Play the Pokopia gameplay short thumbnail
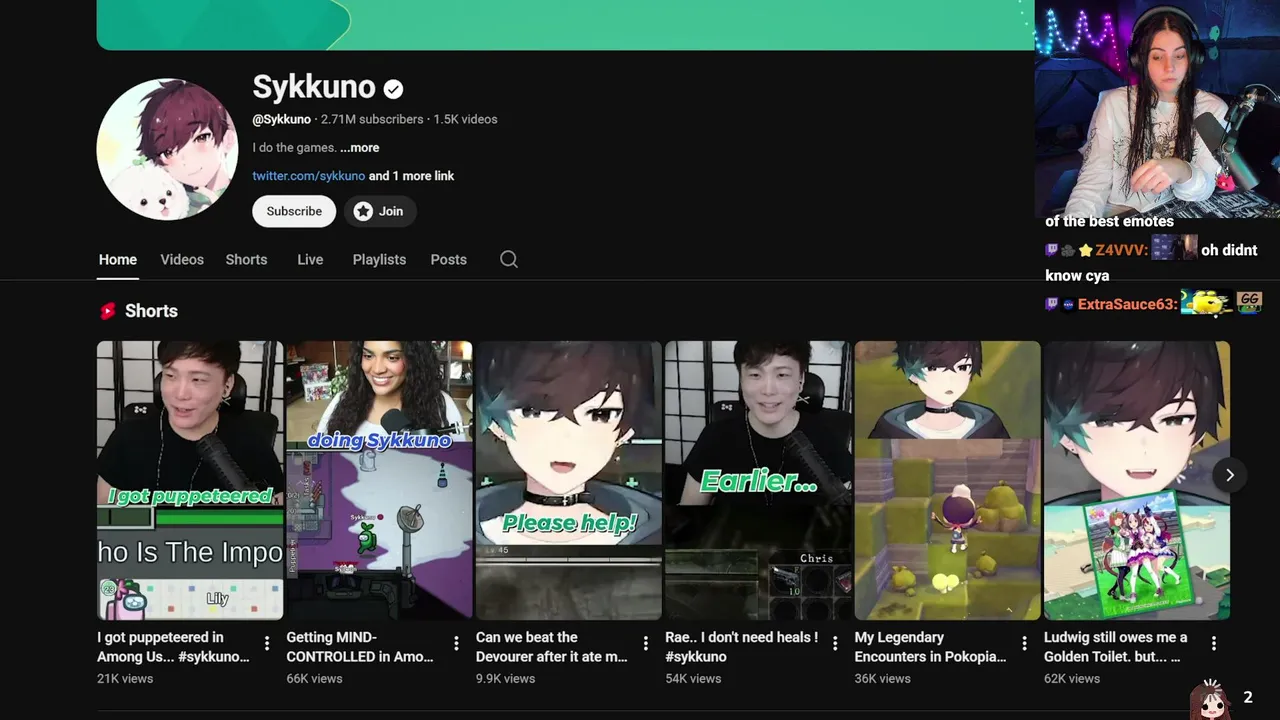 (x=948, y=480)
